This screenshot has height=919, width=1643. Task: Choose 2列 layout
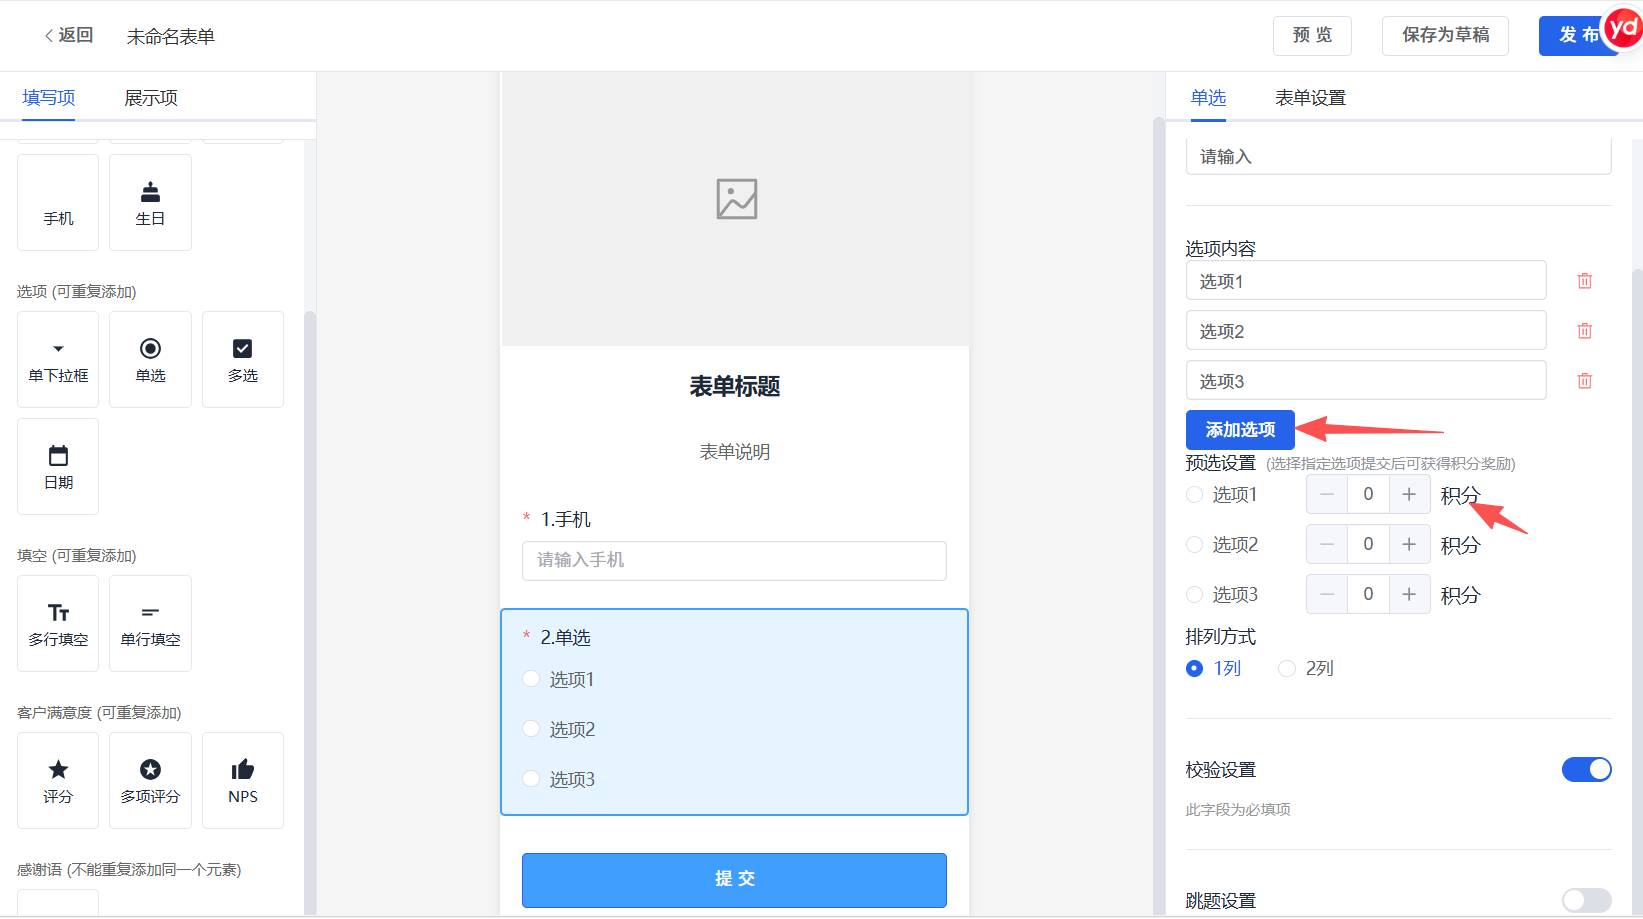[1287, 668]
